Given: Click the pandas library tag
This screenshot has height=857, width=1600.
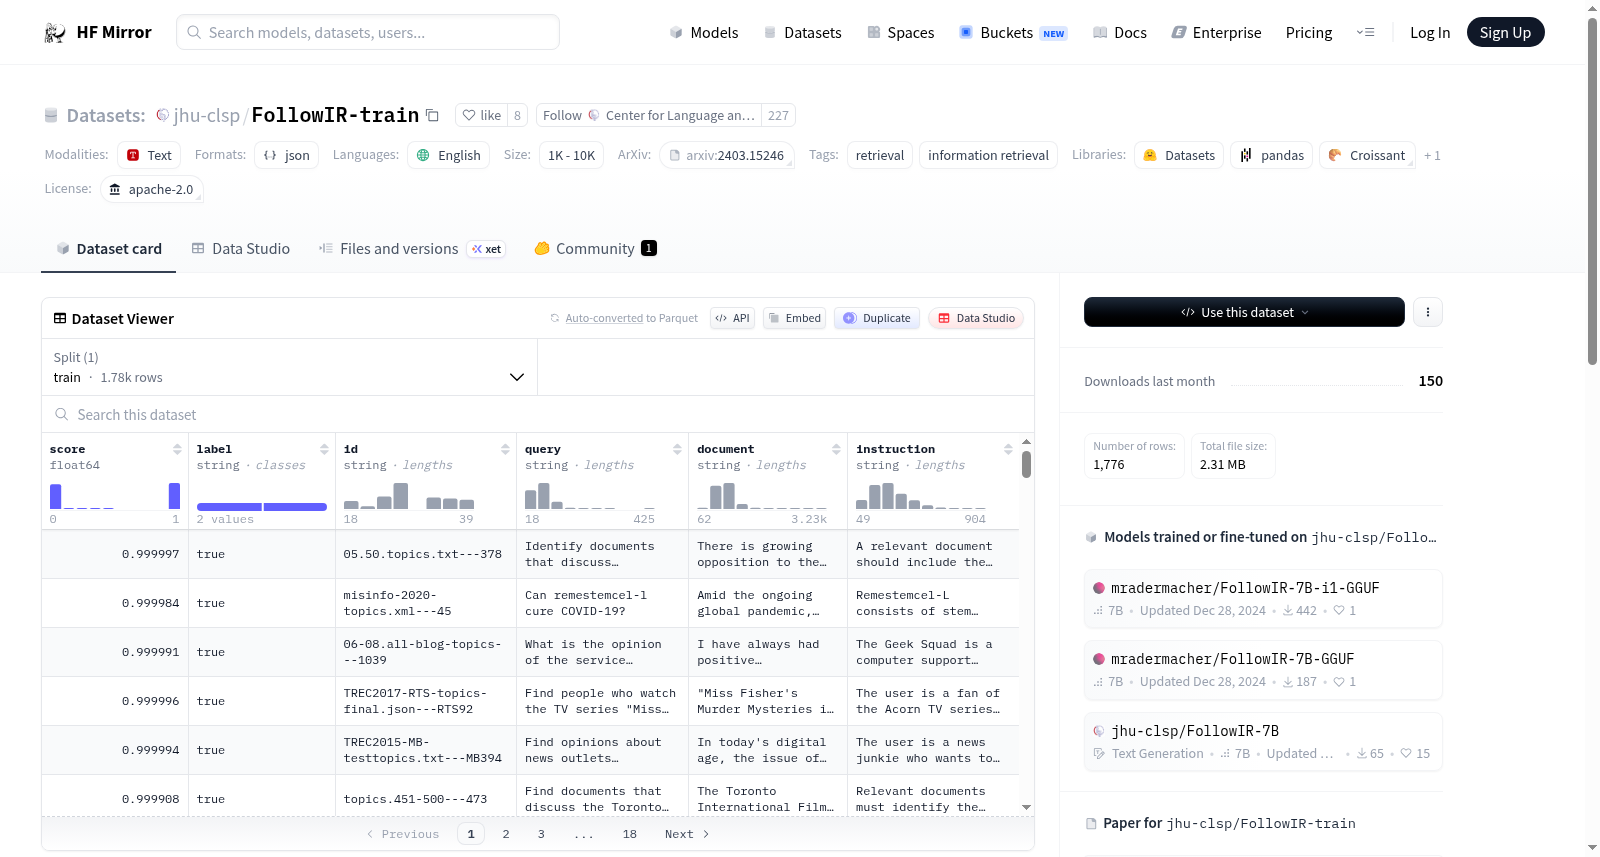Looking at the screenshot, I should pyautogui.click(x=1271, y=155).
